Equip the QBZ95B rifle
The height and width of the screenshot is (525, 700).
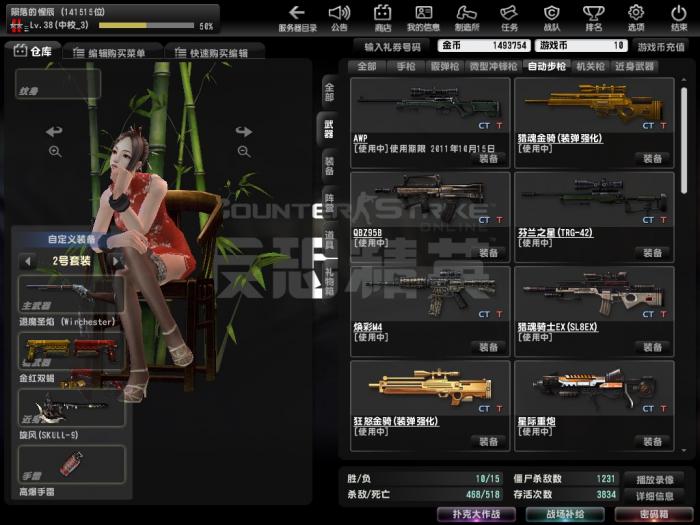click(x=488, y=253)
